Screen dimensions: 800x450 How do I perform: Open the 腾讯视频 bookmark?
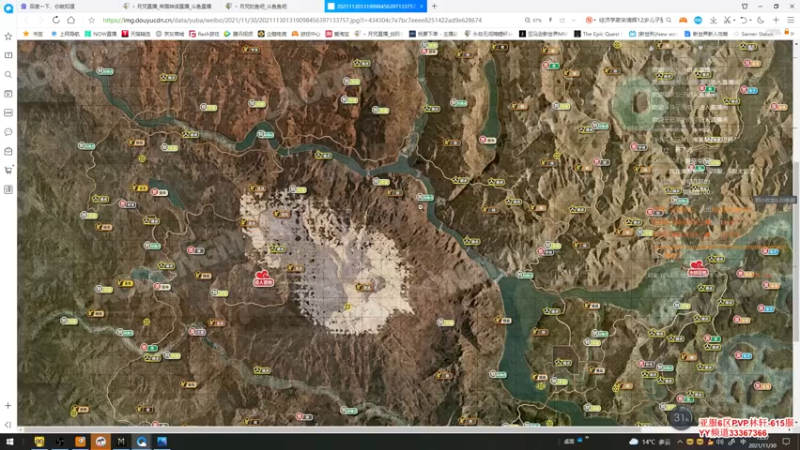point(238,34)
